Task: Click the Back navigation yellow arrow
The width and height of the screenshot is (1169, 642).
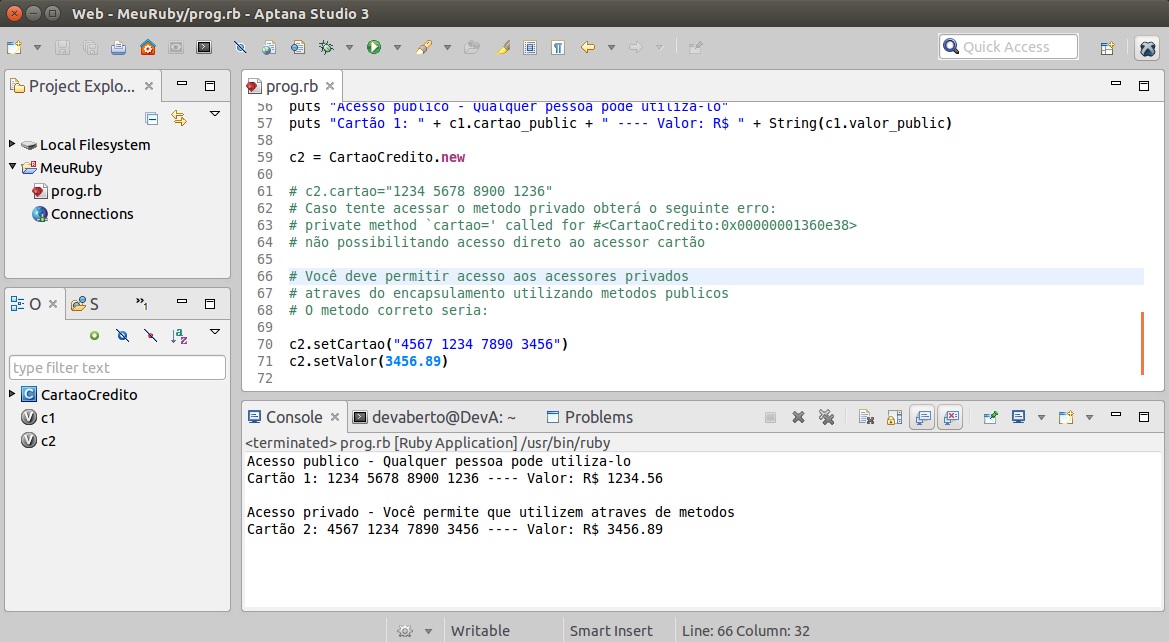Action: [x=588, y=47]
